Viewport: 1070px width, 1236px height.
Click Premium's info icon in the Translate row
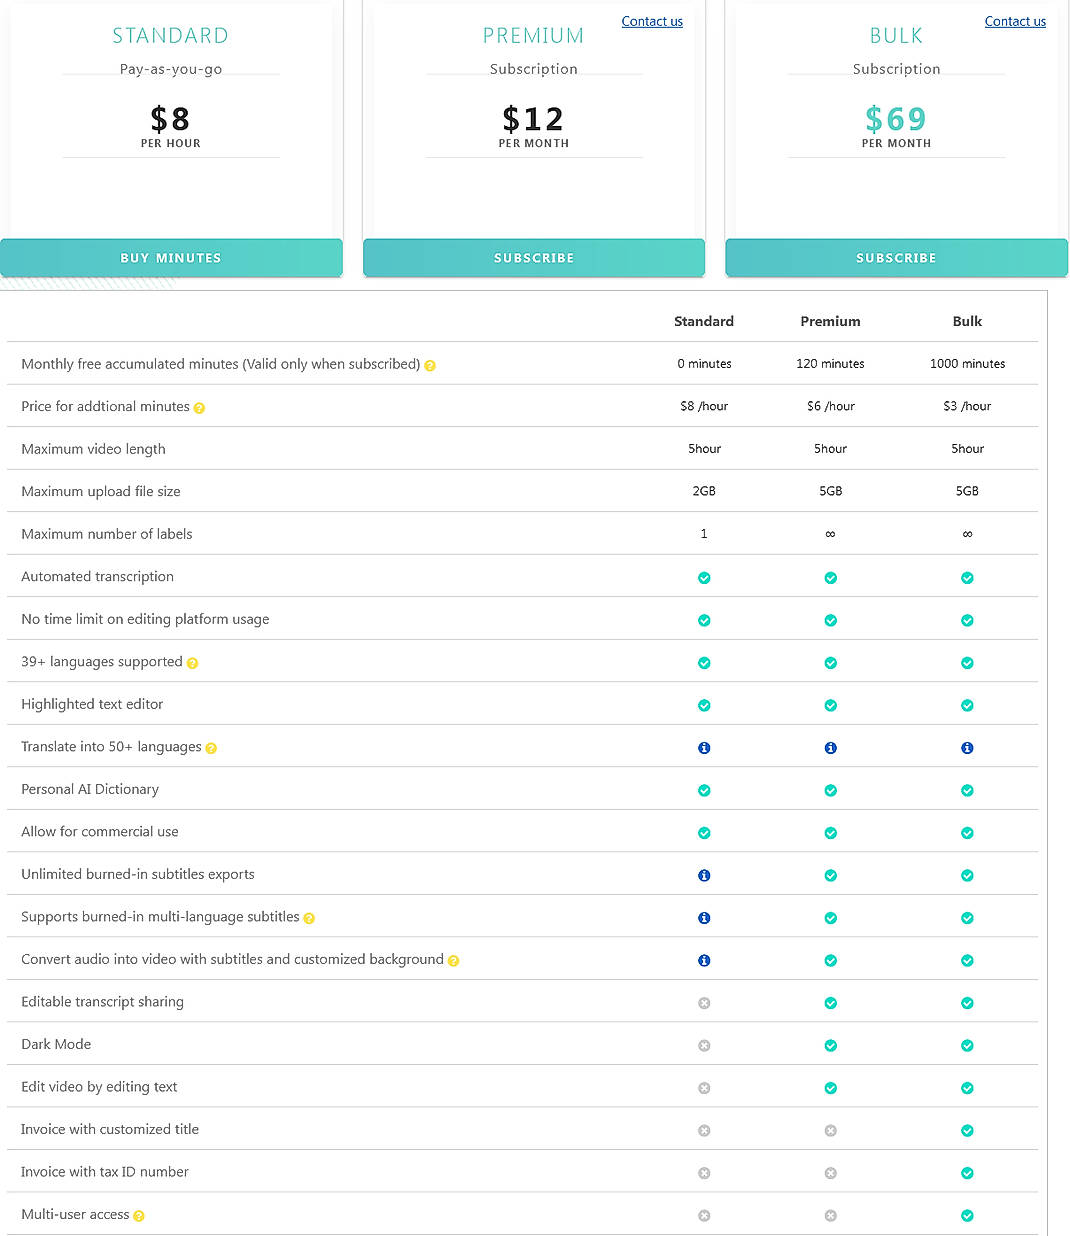[x=830, y=747]
